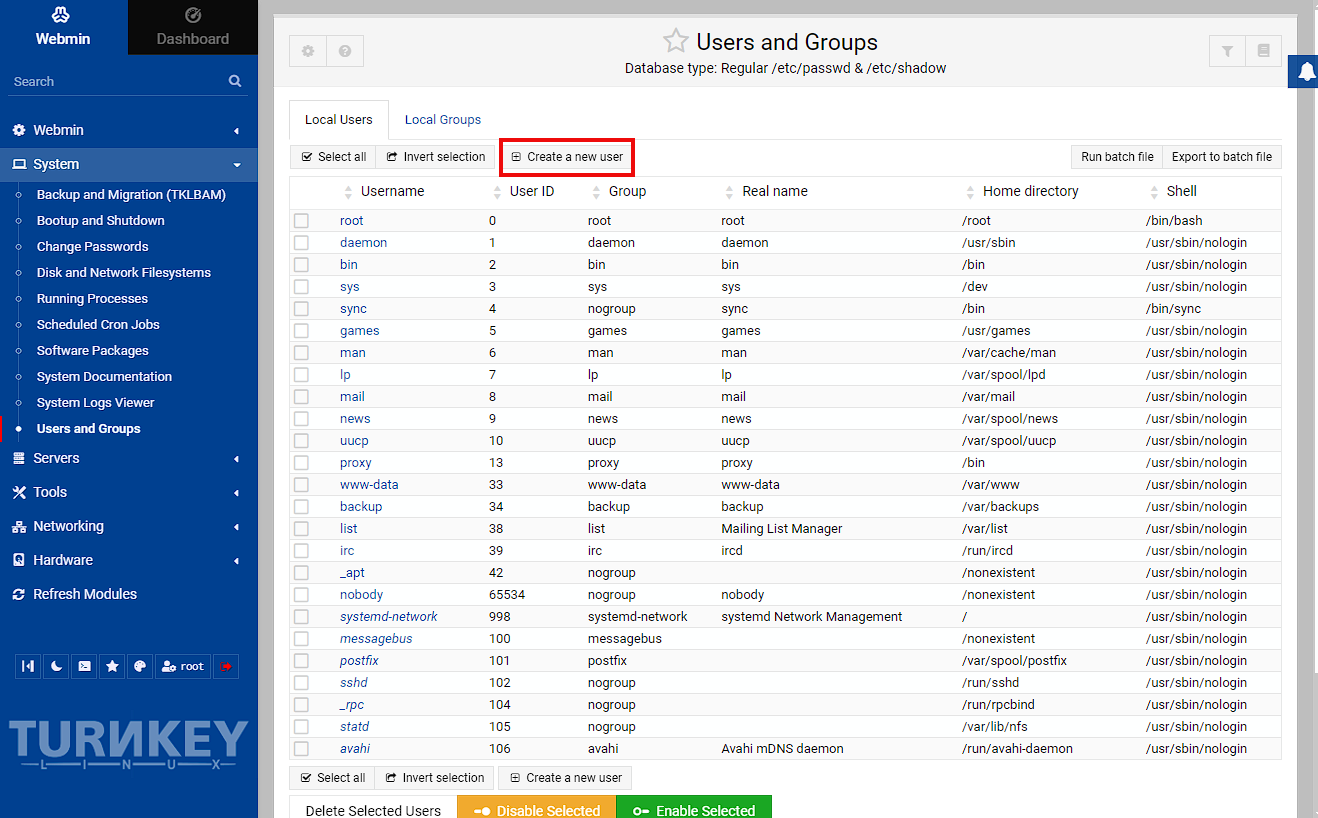This screenshot has width=1318, height=818.
Task: Toggle night mode with the moon icon
Action: click(x=56, y=666)
